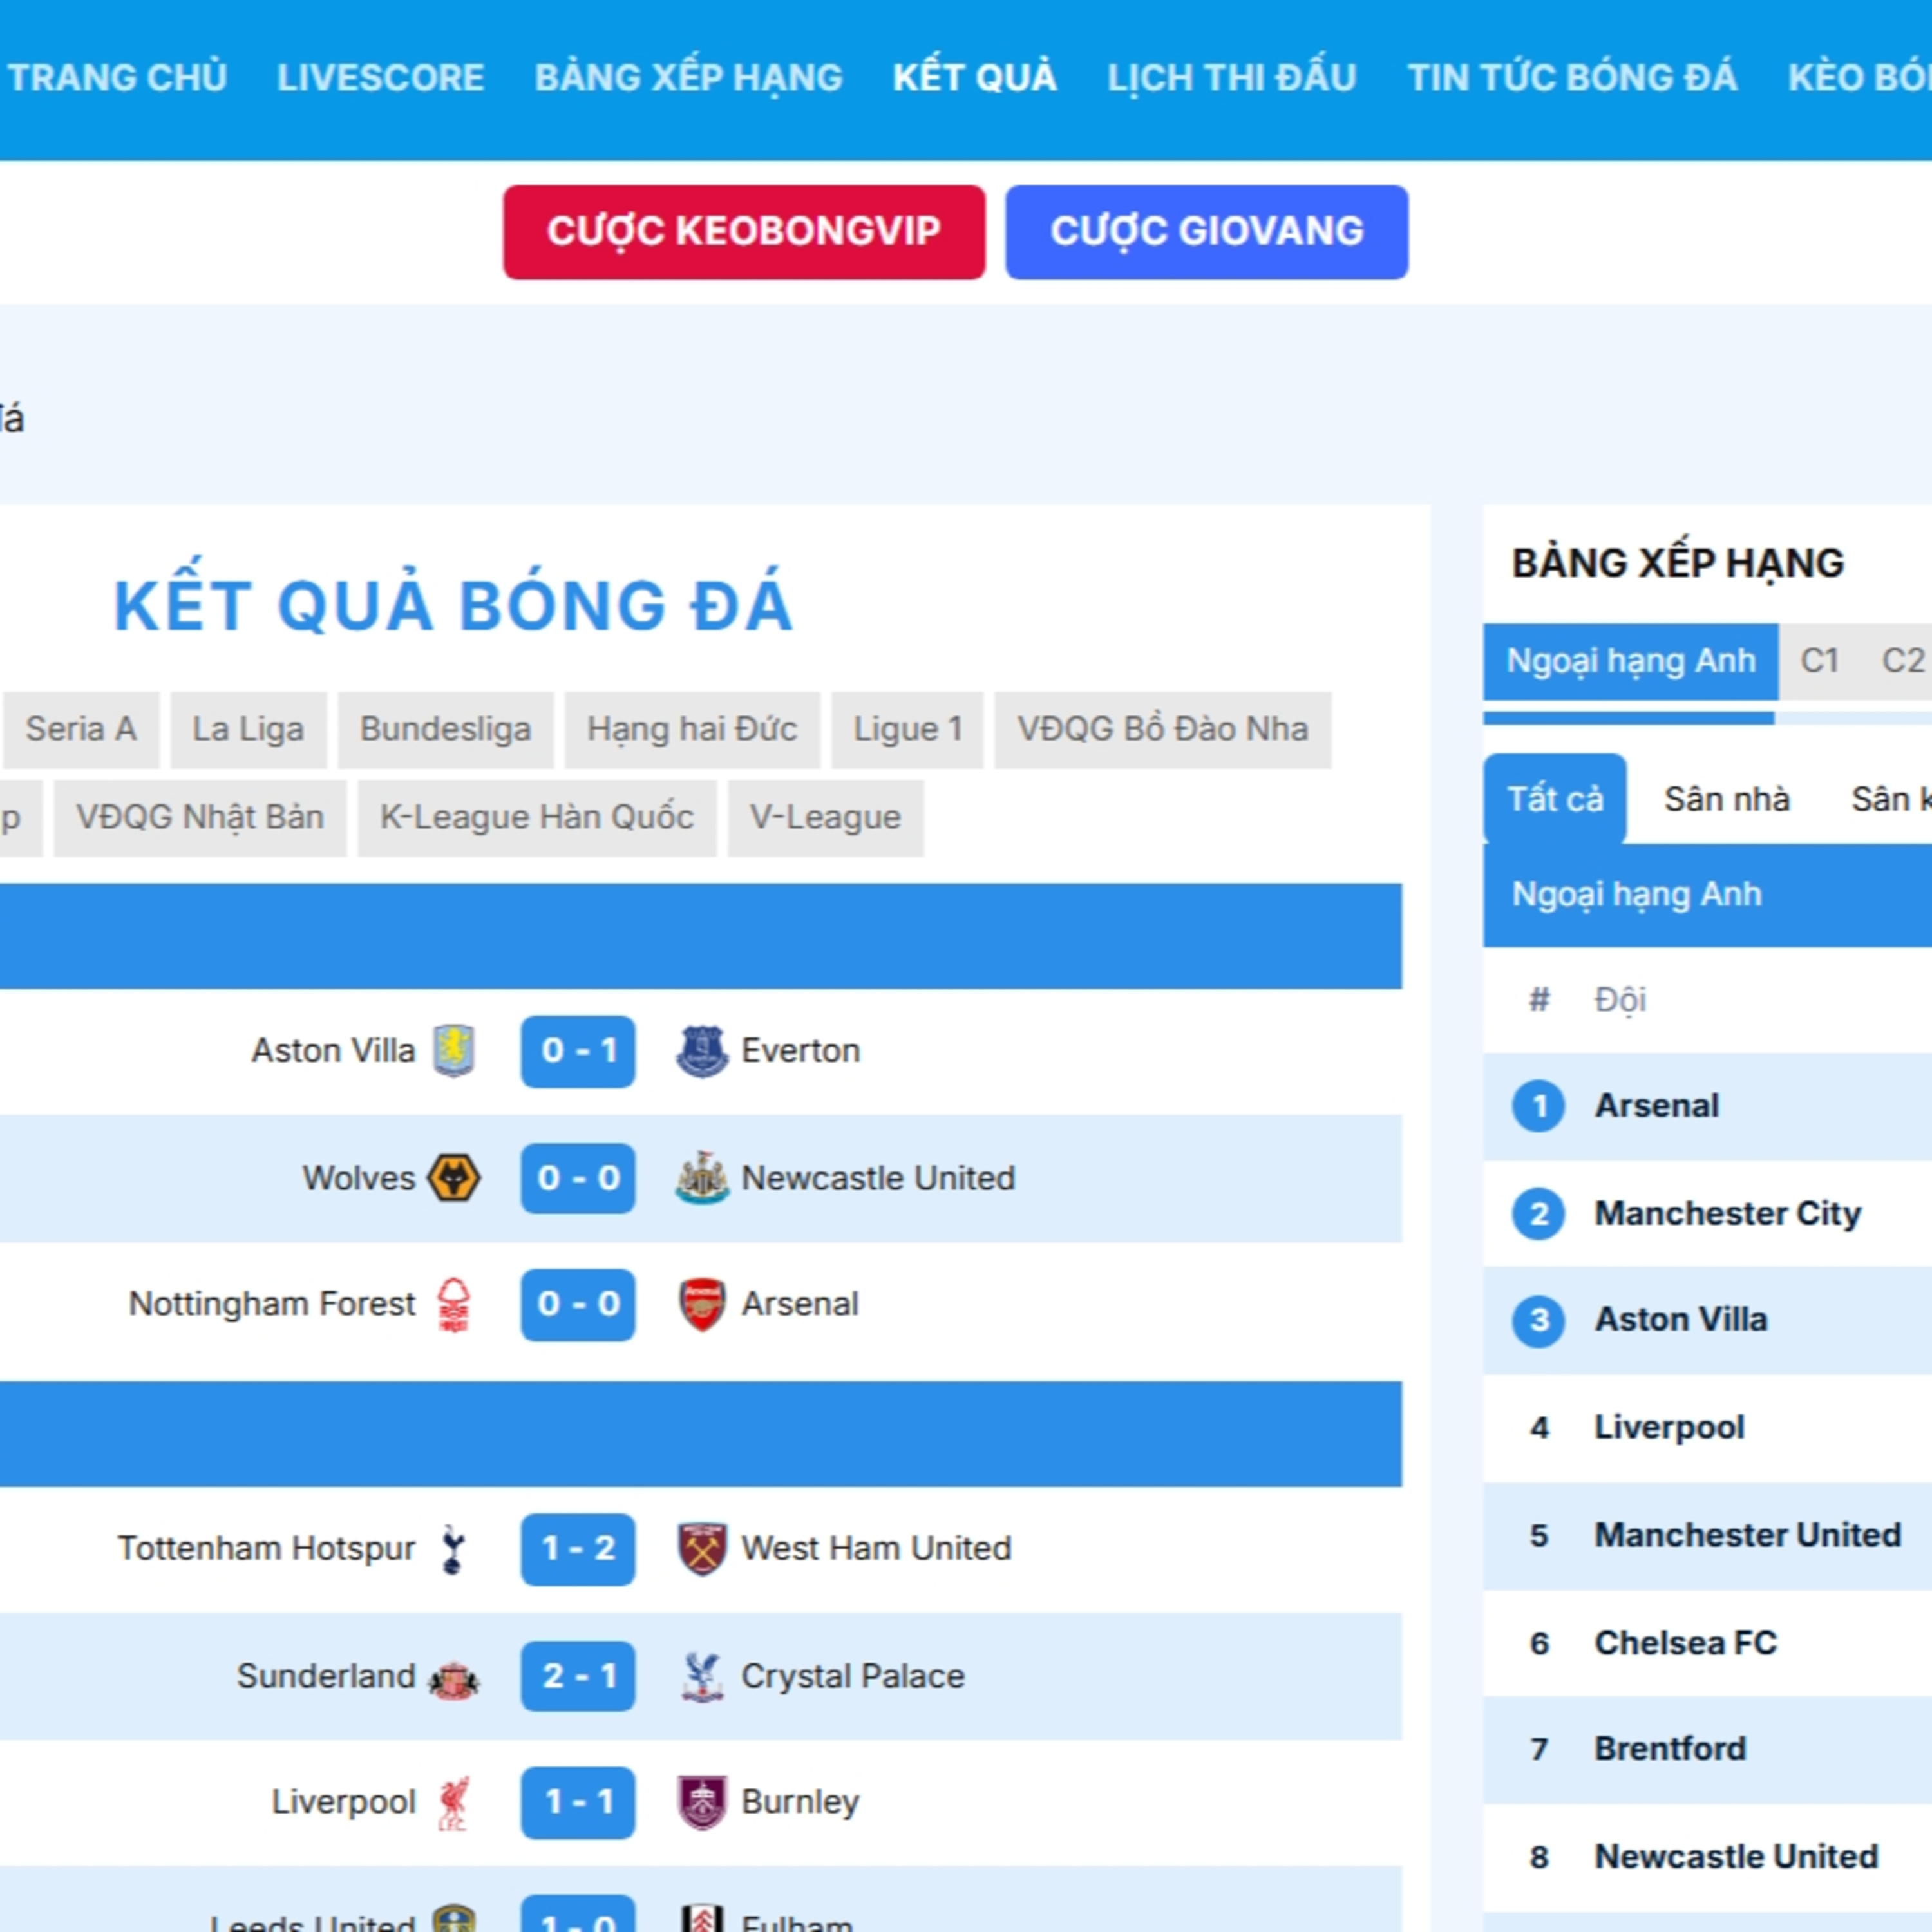Viewport: 1932px width, 1932px height.
Task: Click the Newcastle United crest in results
Action: [x=702, y=1178]
